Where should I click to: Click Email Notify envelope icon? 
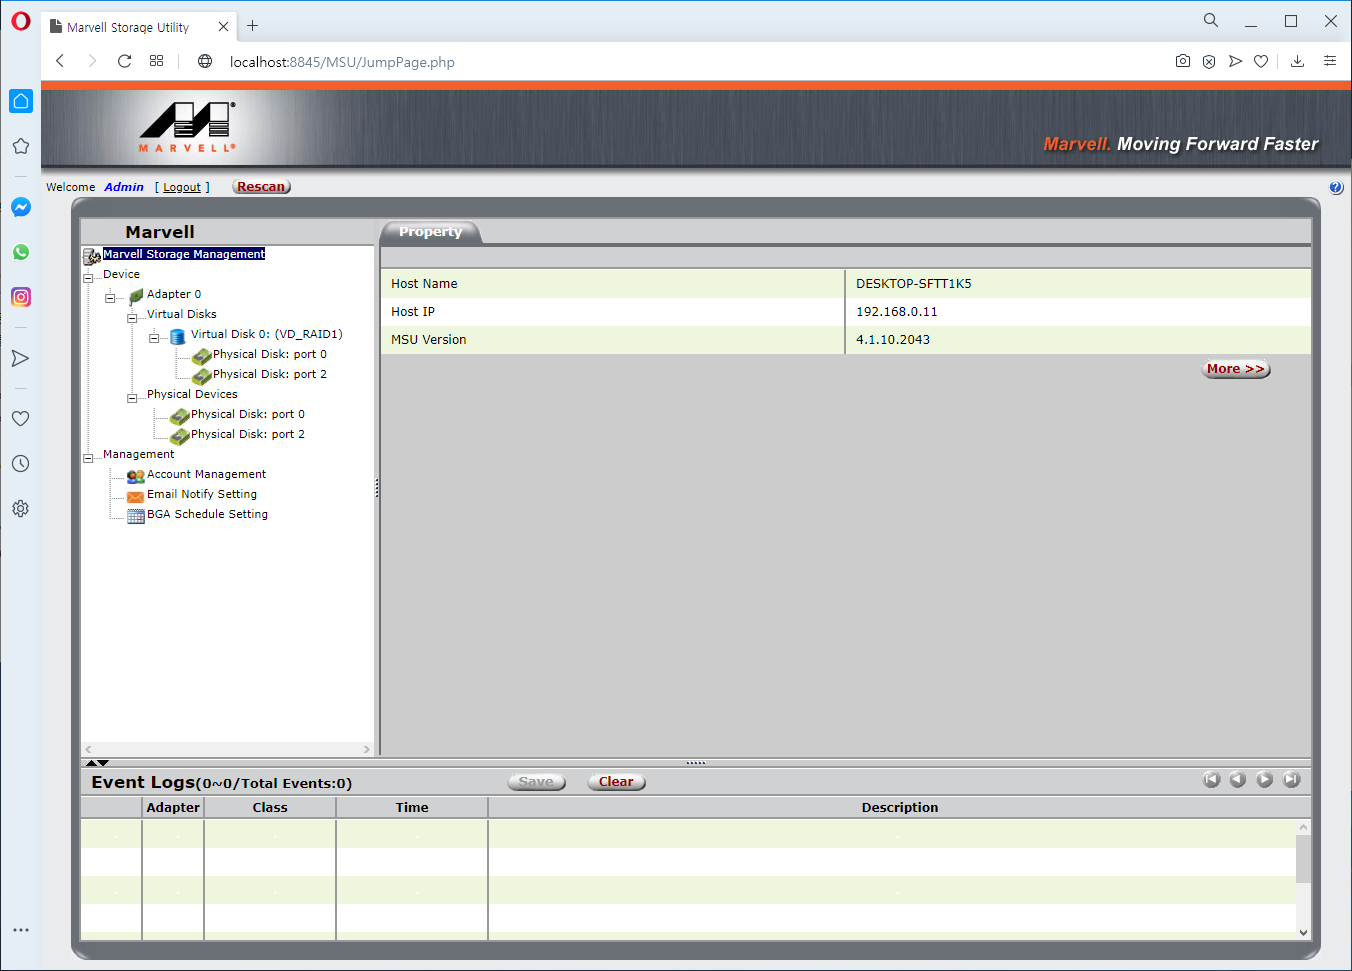pyautogui.click(x=136, y=496)
